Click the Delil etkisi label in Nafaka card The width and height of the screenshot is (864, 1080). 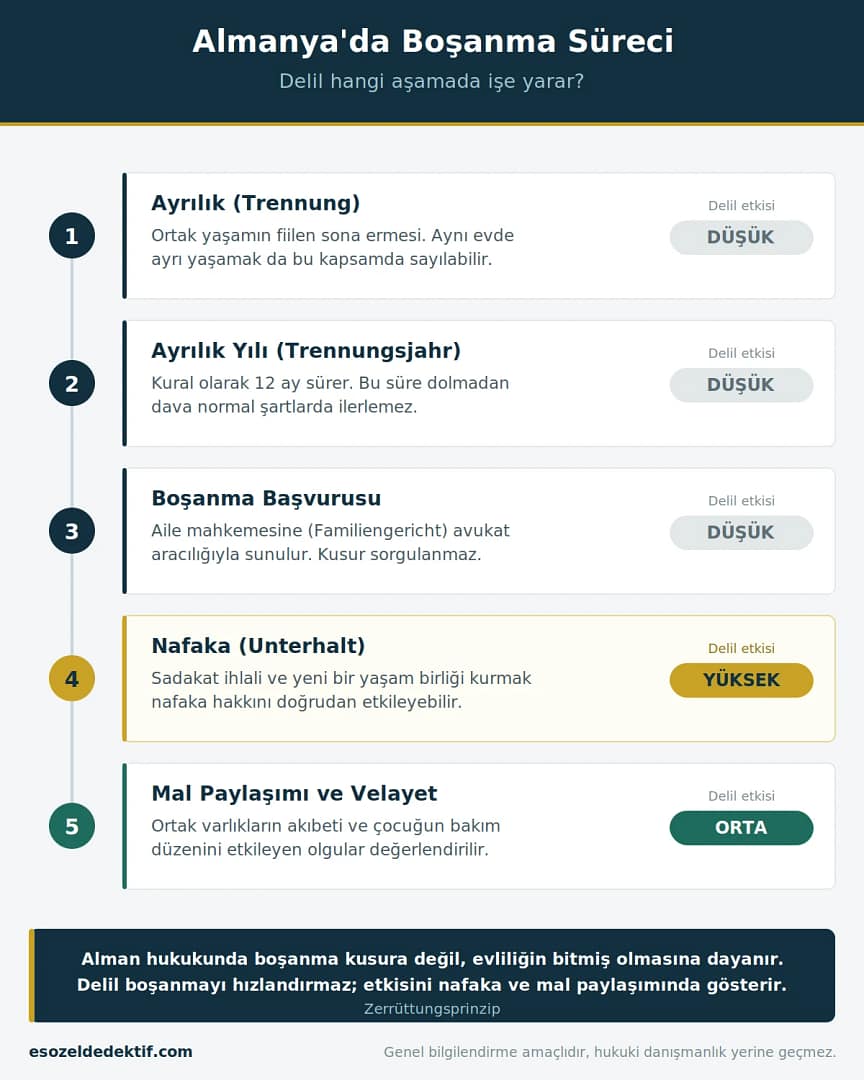[741, 648]
